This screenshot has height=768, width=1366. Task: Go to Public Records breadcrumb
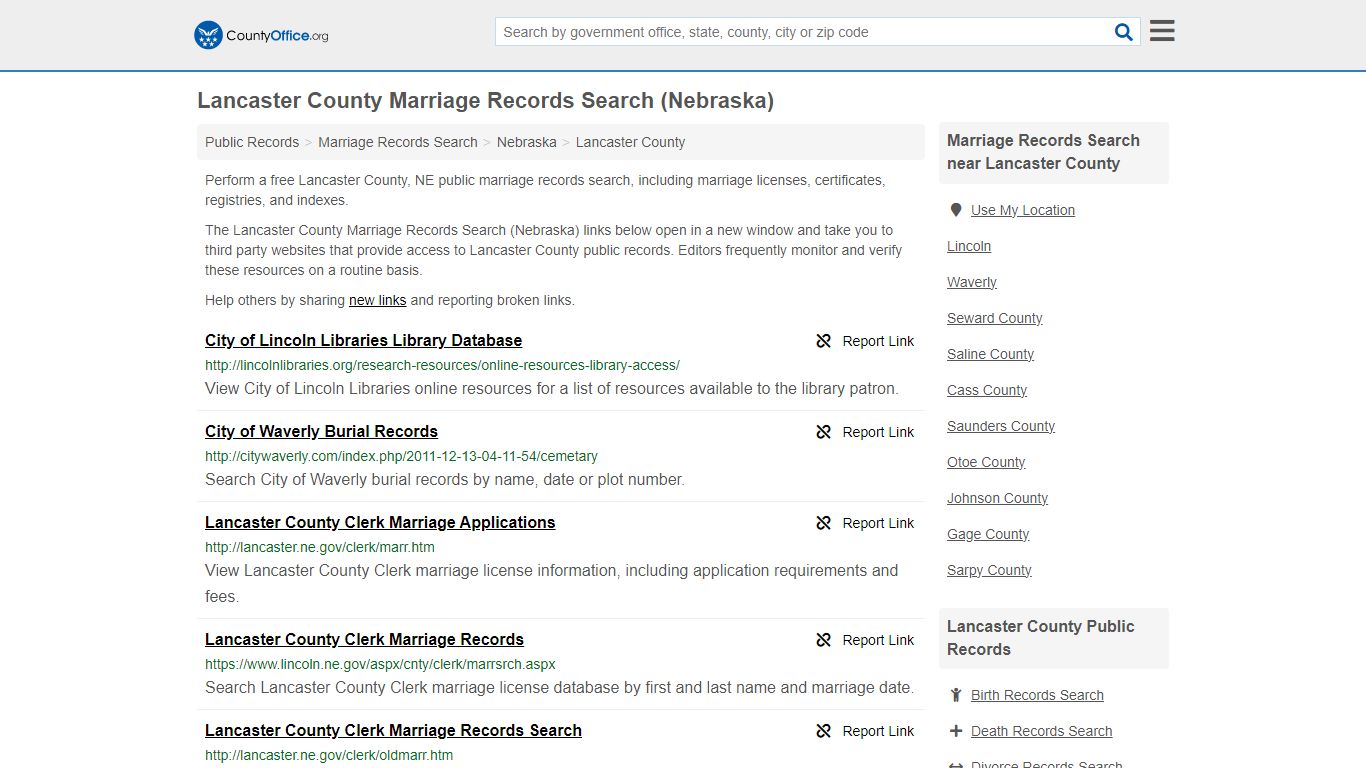click(252, 142)
